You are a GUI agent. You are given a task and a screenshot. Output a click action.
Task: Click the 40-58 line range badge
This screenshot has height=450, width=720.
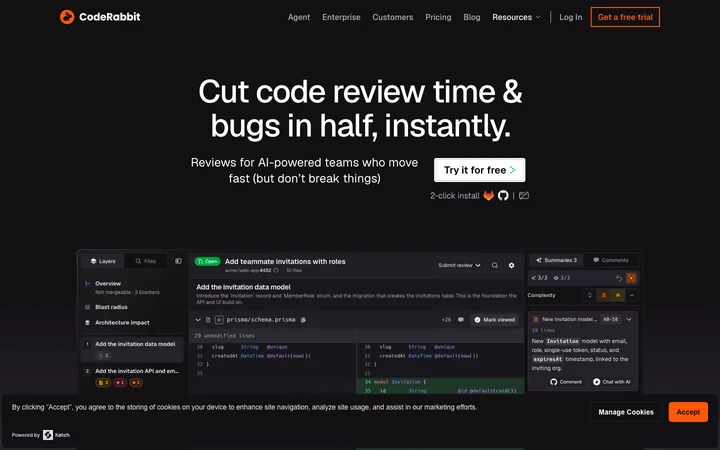point(610,319)
